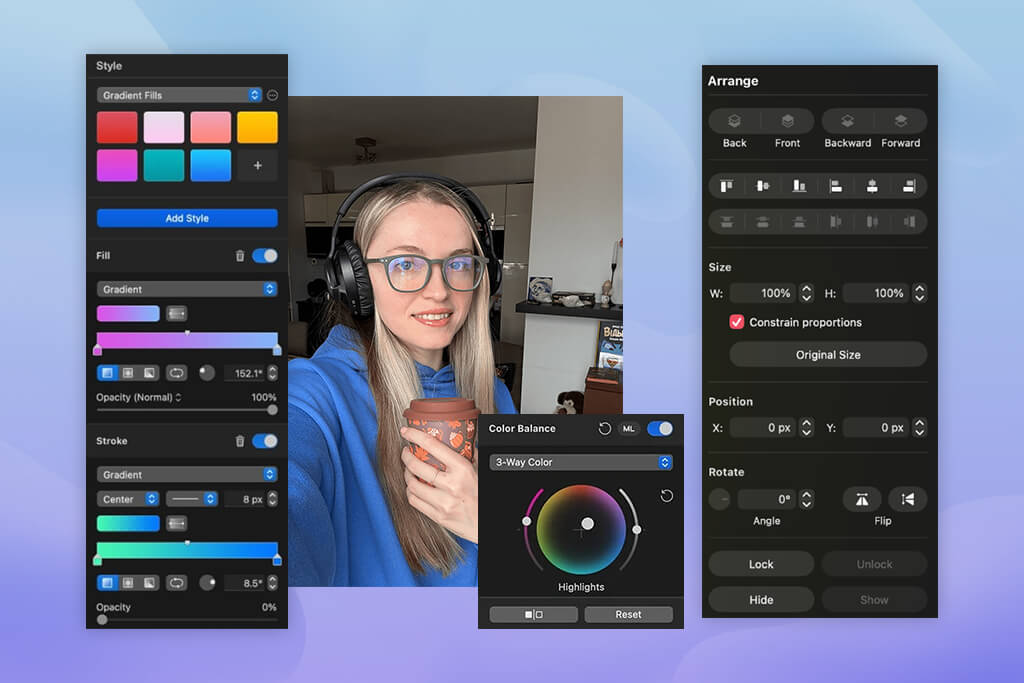Click the Highlights color wheel center point
1024x683 pixels.
click(587, 524)
